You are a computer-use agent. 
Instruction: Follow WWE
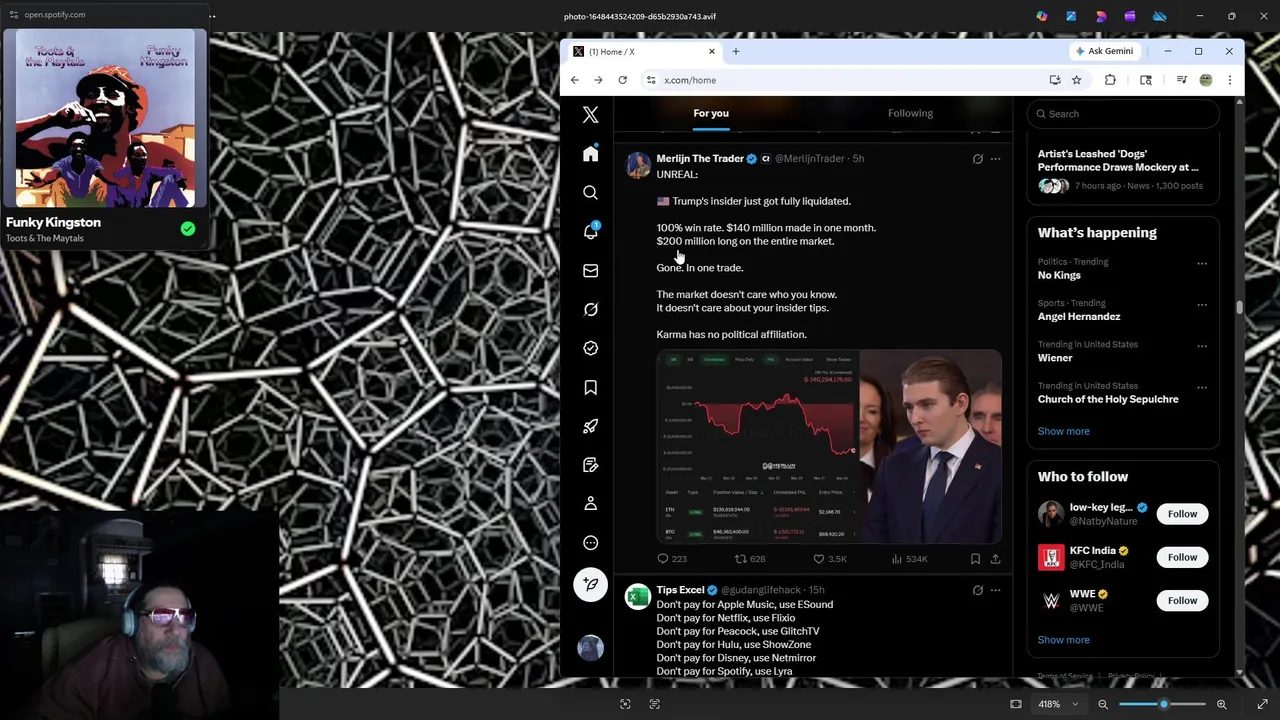pos(1182,600)
